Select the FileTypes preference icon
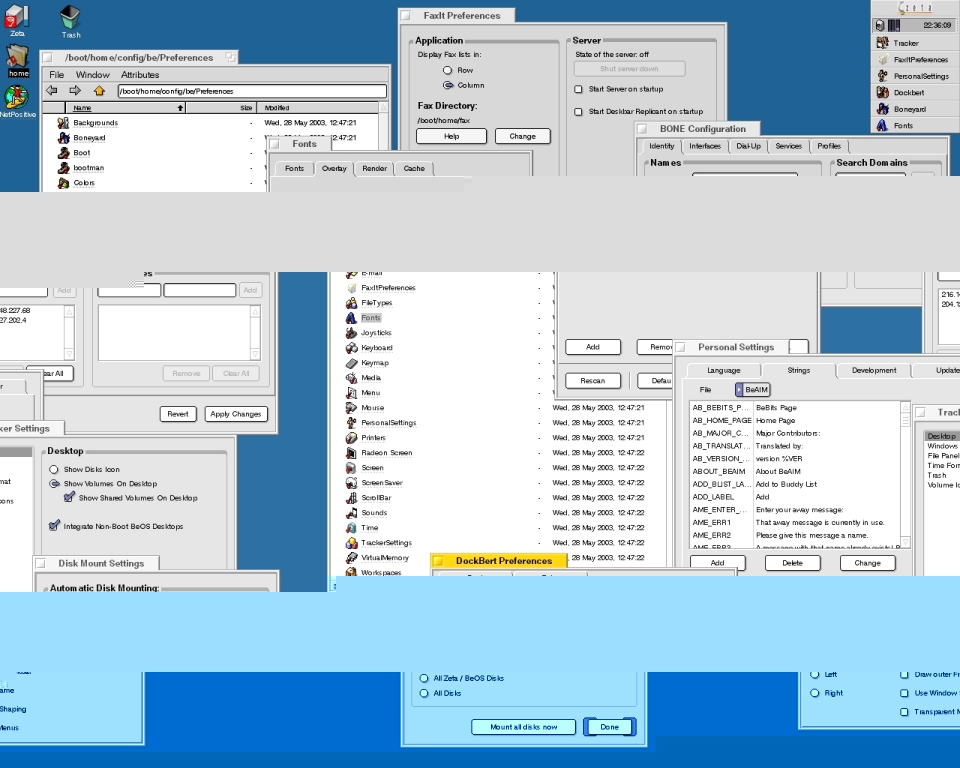Screen dimensions: 960x768 351,303
